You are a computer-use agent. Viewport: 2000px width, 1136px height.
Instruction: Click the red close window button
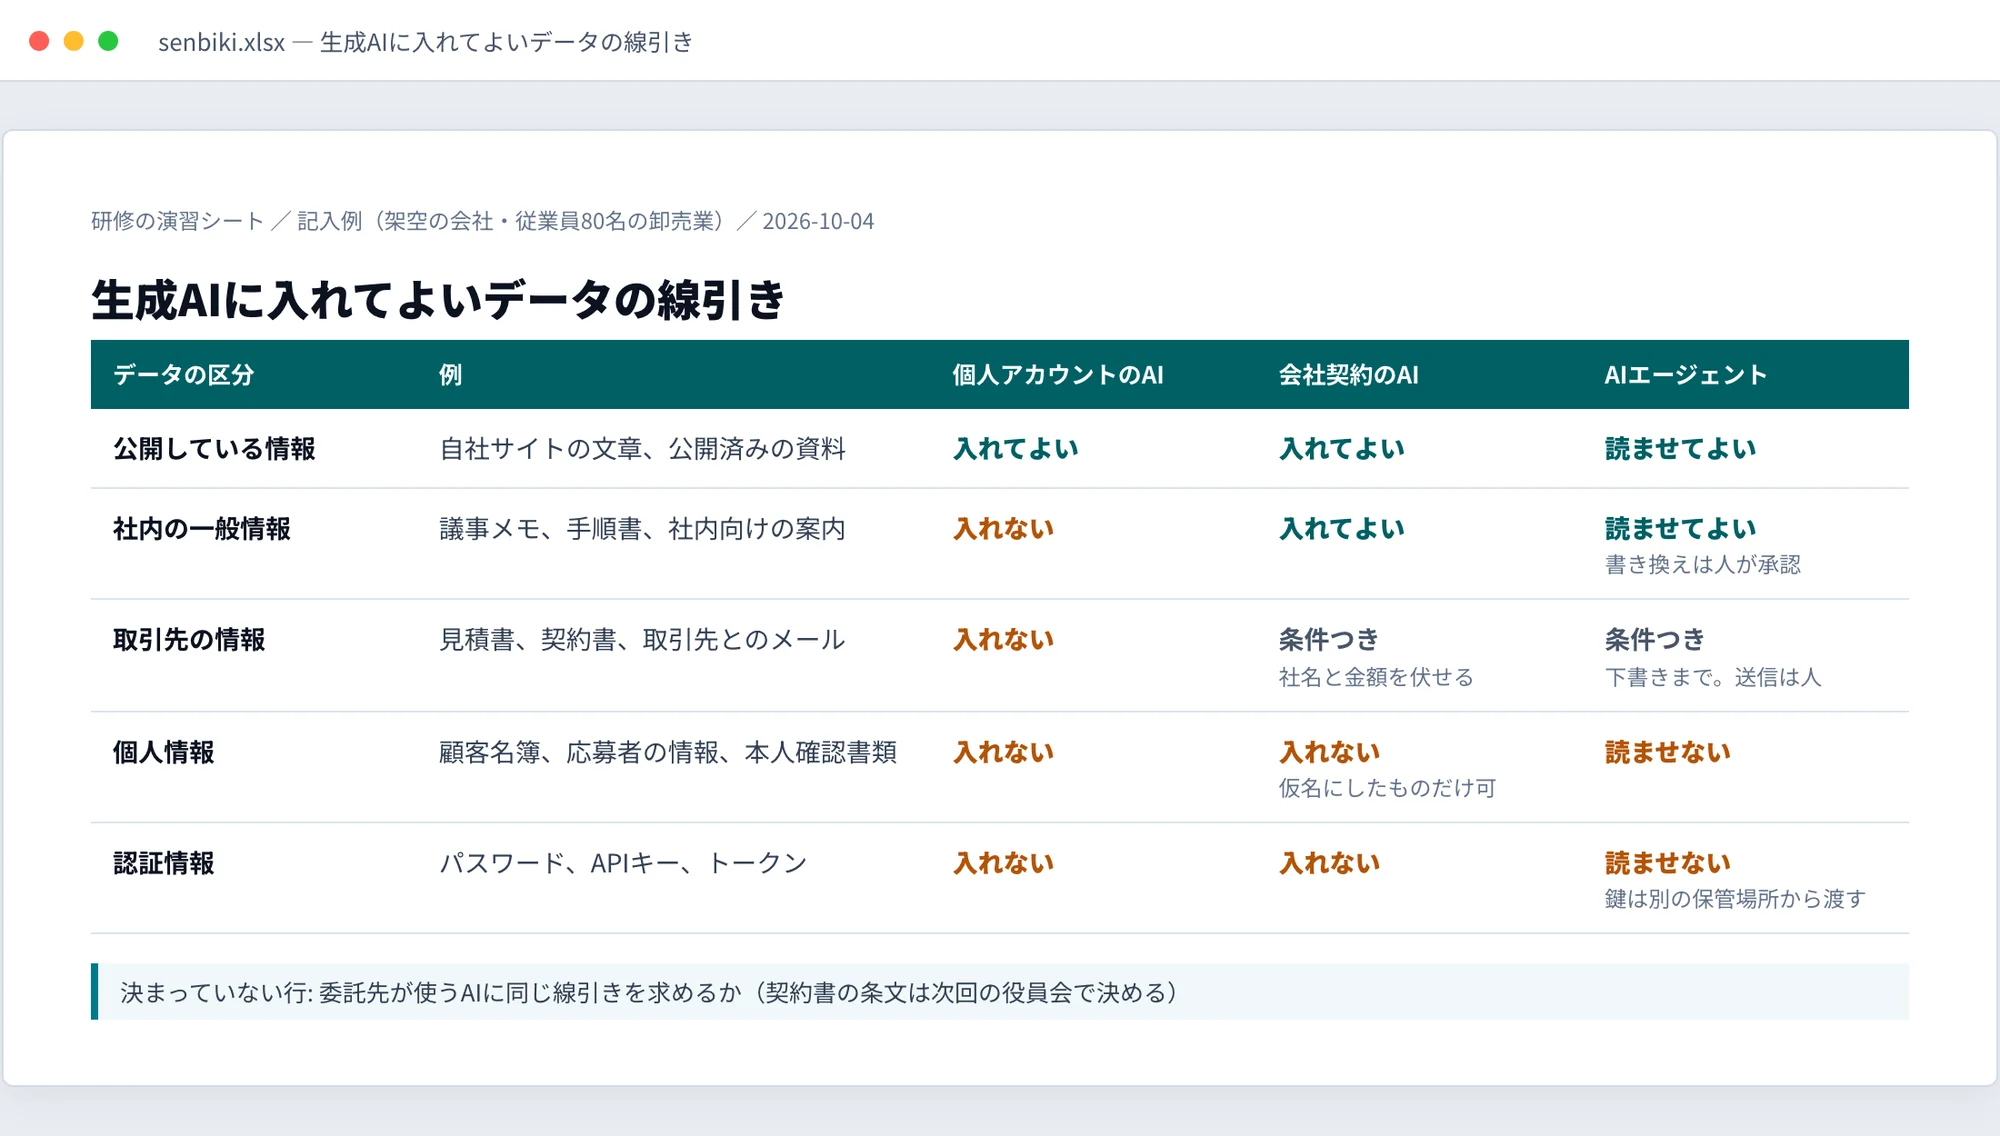coord(39,41)
